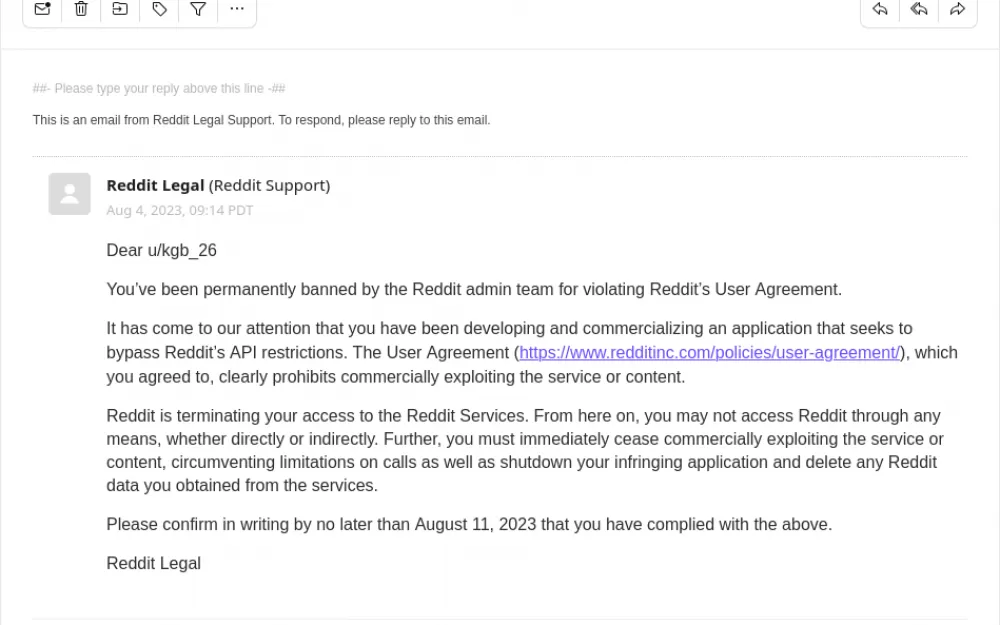The height and width of the screenshot is (625, 1000).
Task: Reply to the Reddit Legal email
Action: coord(880,9)
